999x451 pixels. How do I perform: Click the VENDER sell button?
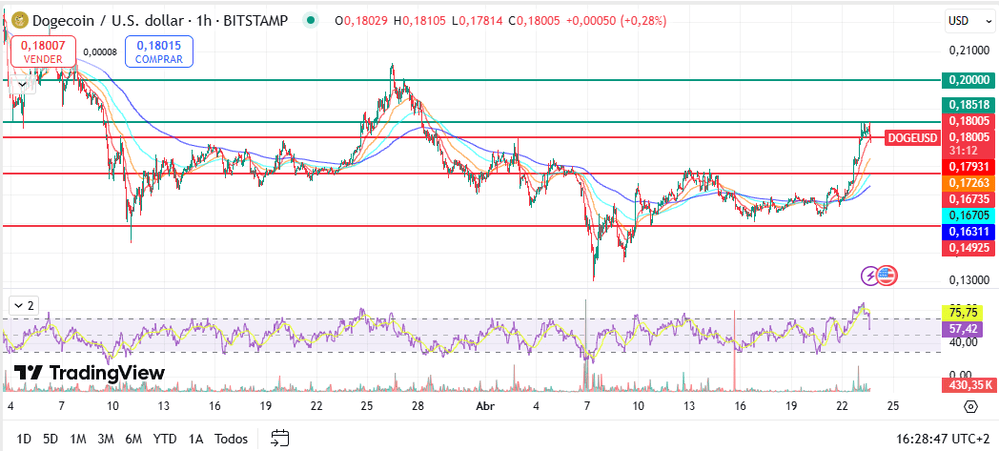click(43, 52)
